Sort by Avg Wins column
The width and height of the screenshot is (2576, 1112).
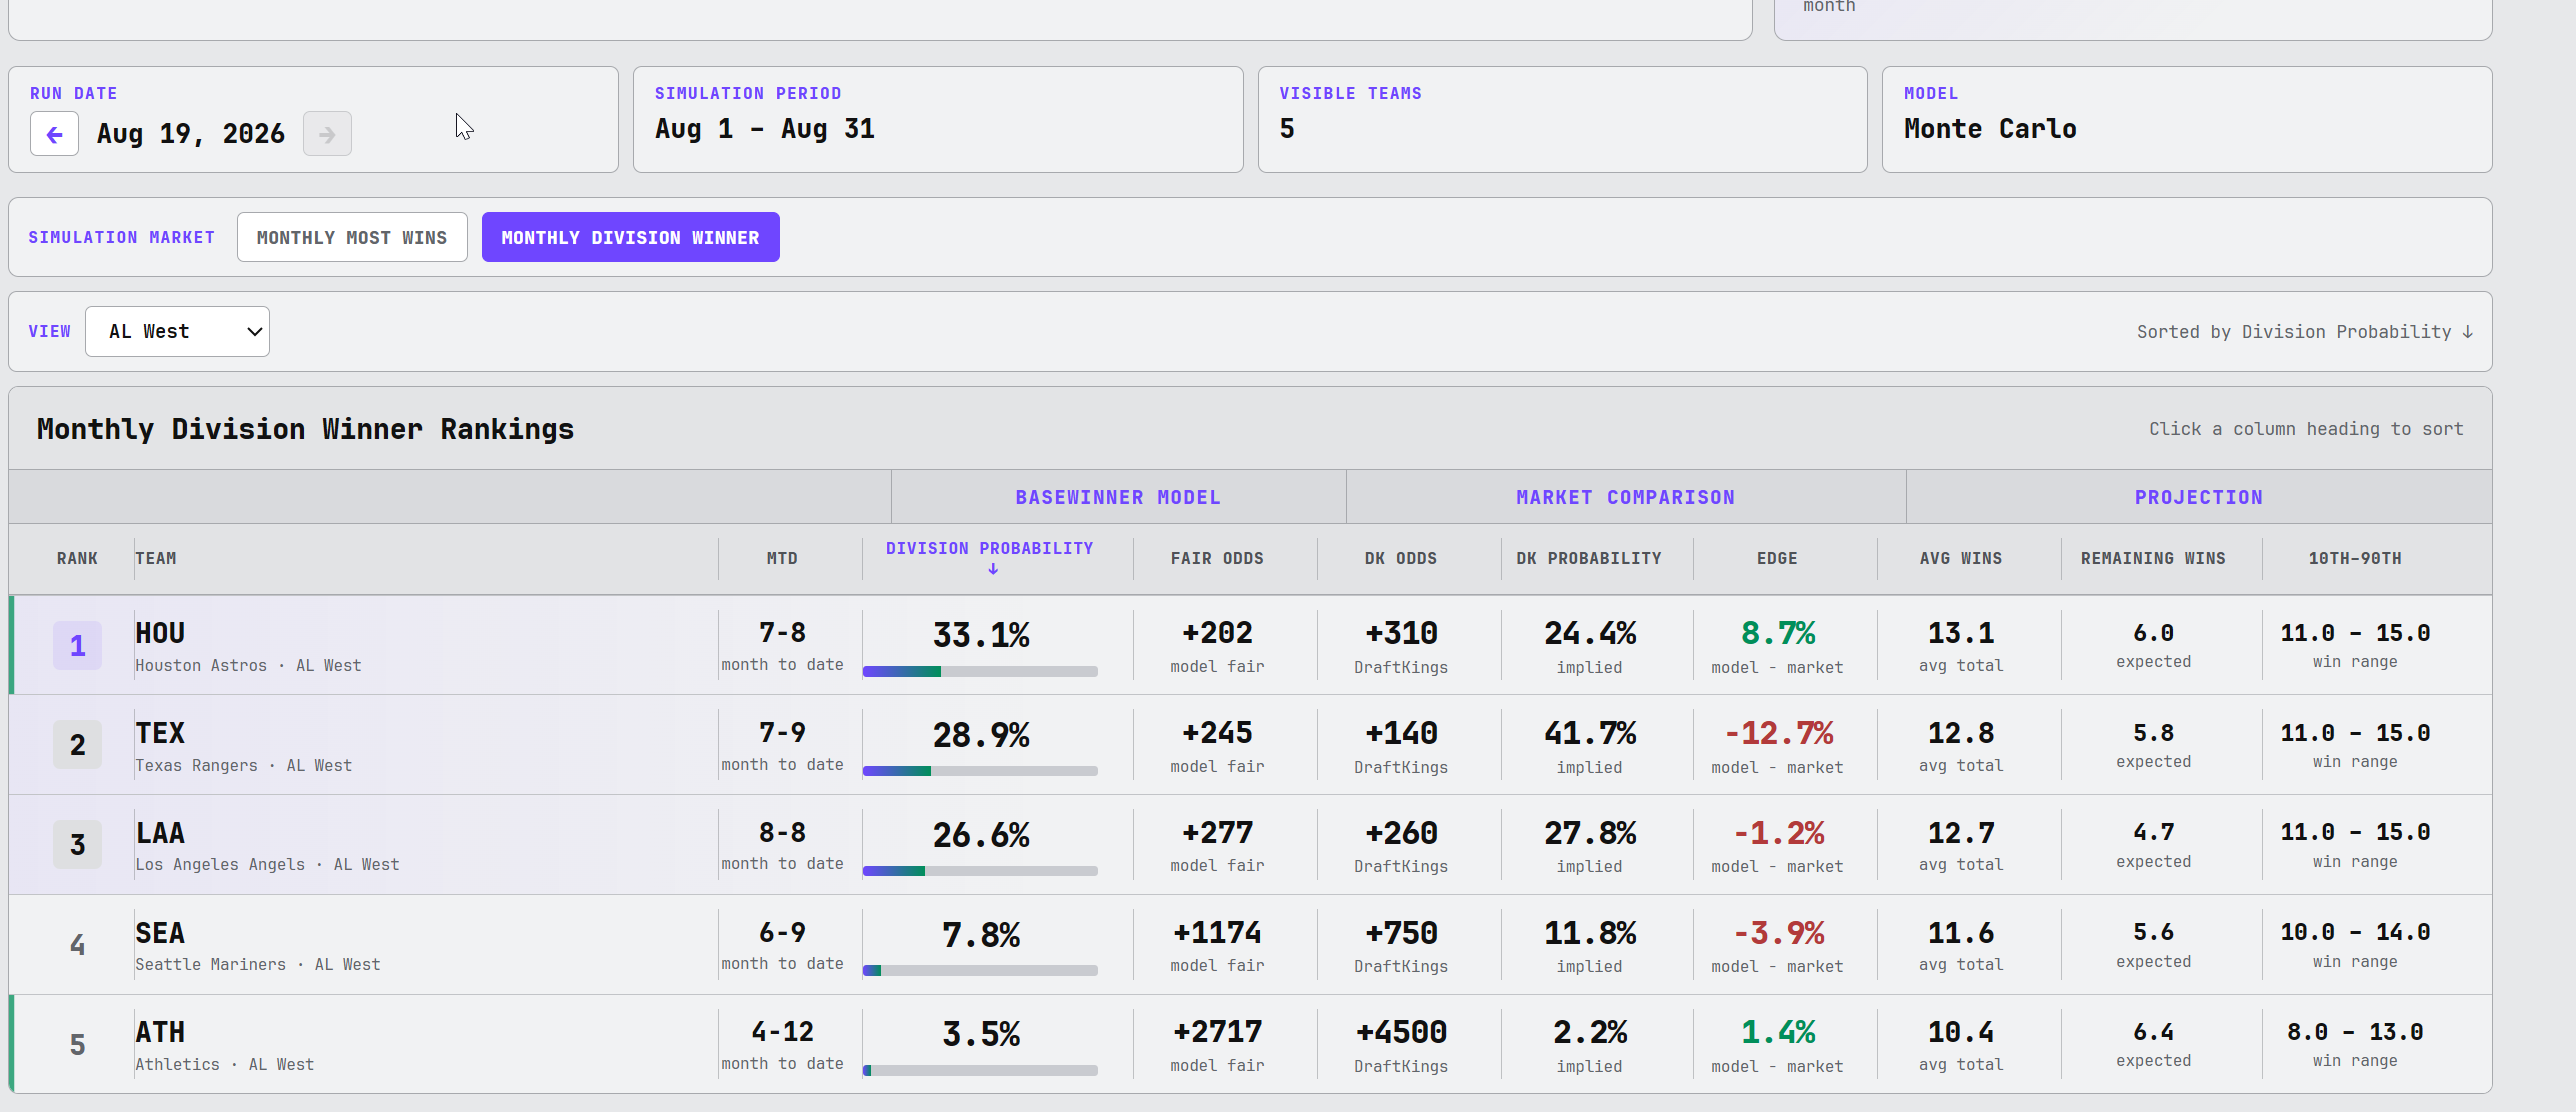1960,558
